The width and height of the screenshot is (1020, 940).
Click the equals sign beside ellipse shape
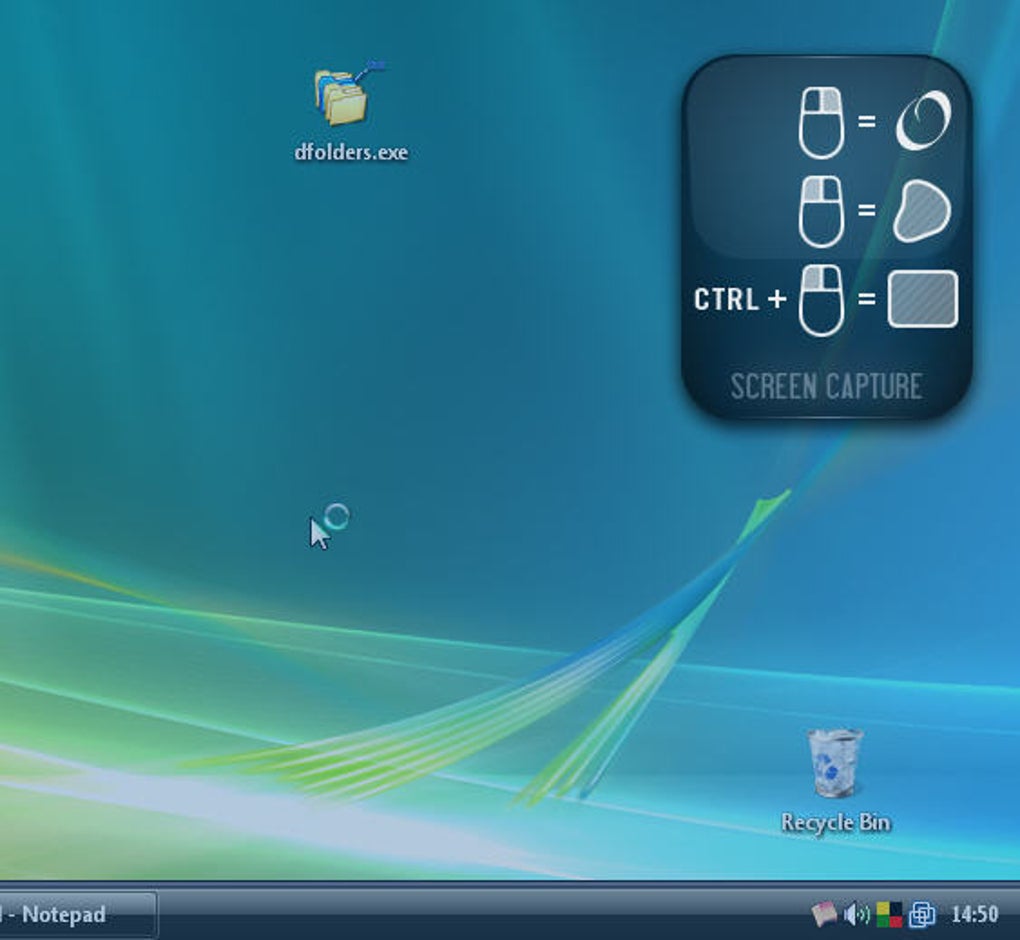tap(866, 122)
